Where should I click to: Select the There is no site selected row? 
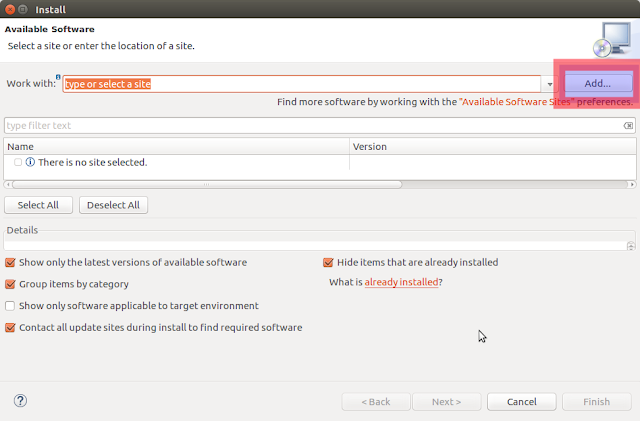320,162
